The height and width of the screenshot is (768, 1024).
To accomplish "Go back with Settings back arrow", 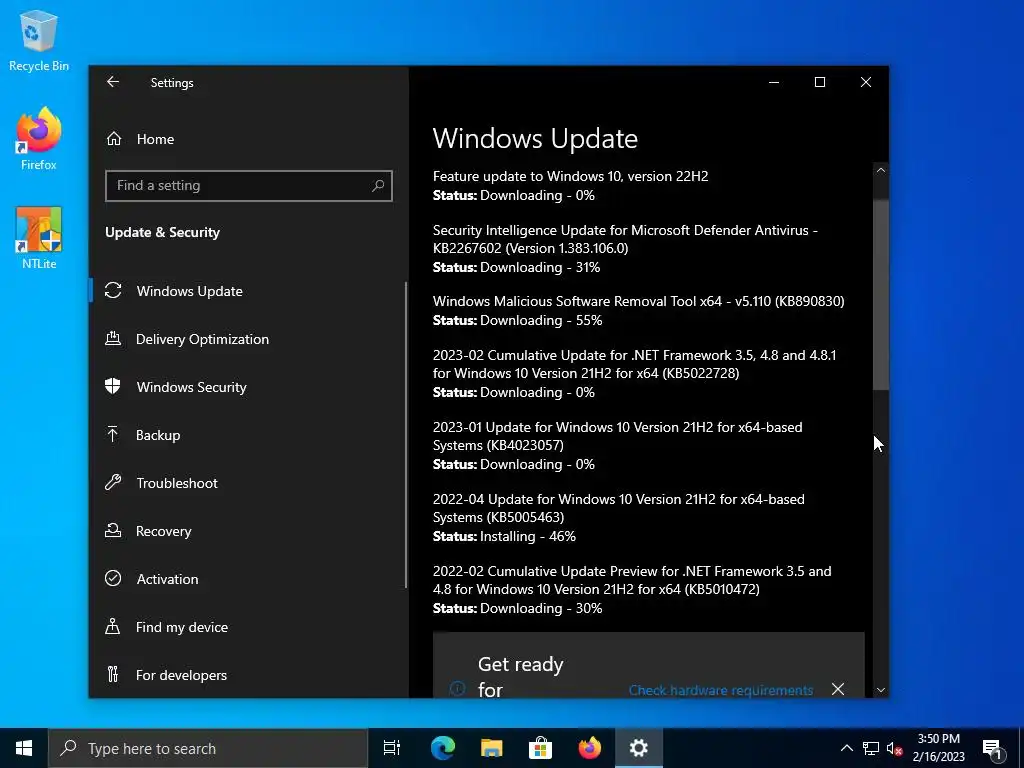I will [113, 82].
